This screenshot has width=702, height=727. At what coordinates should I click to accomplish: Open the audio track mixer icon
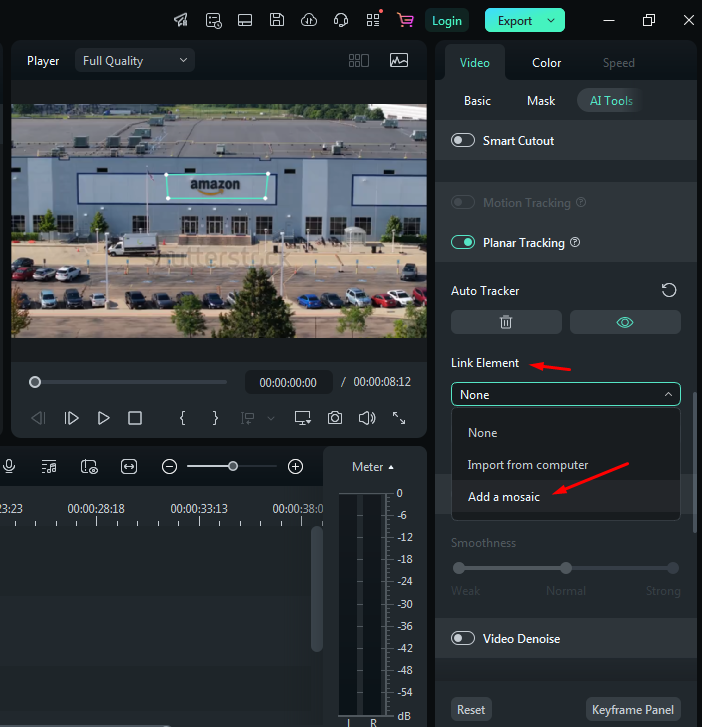49,466
